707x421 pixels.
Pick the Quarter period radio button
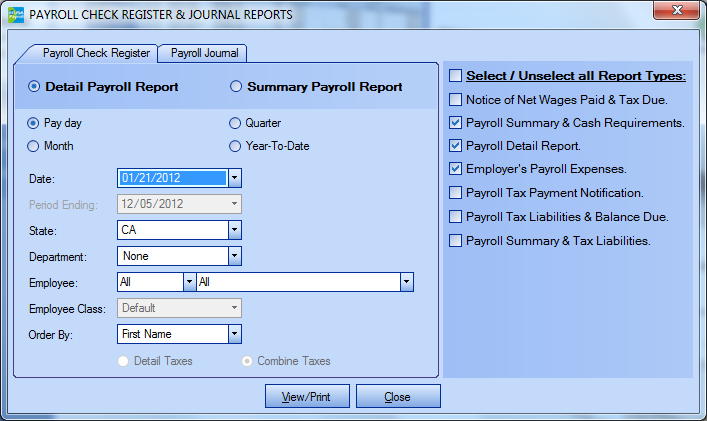pos(237,123)
